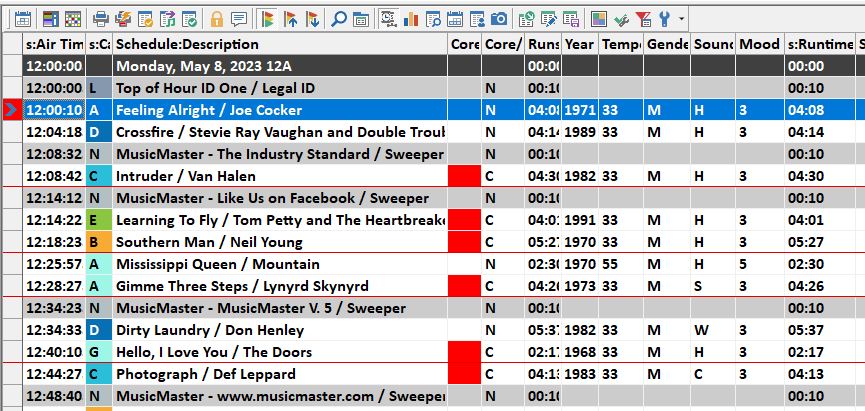Click the calendar icon at toolbar start
Screen dimensions: 865x411
point(22,18)
